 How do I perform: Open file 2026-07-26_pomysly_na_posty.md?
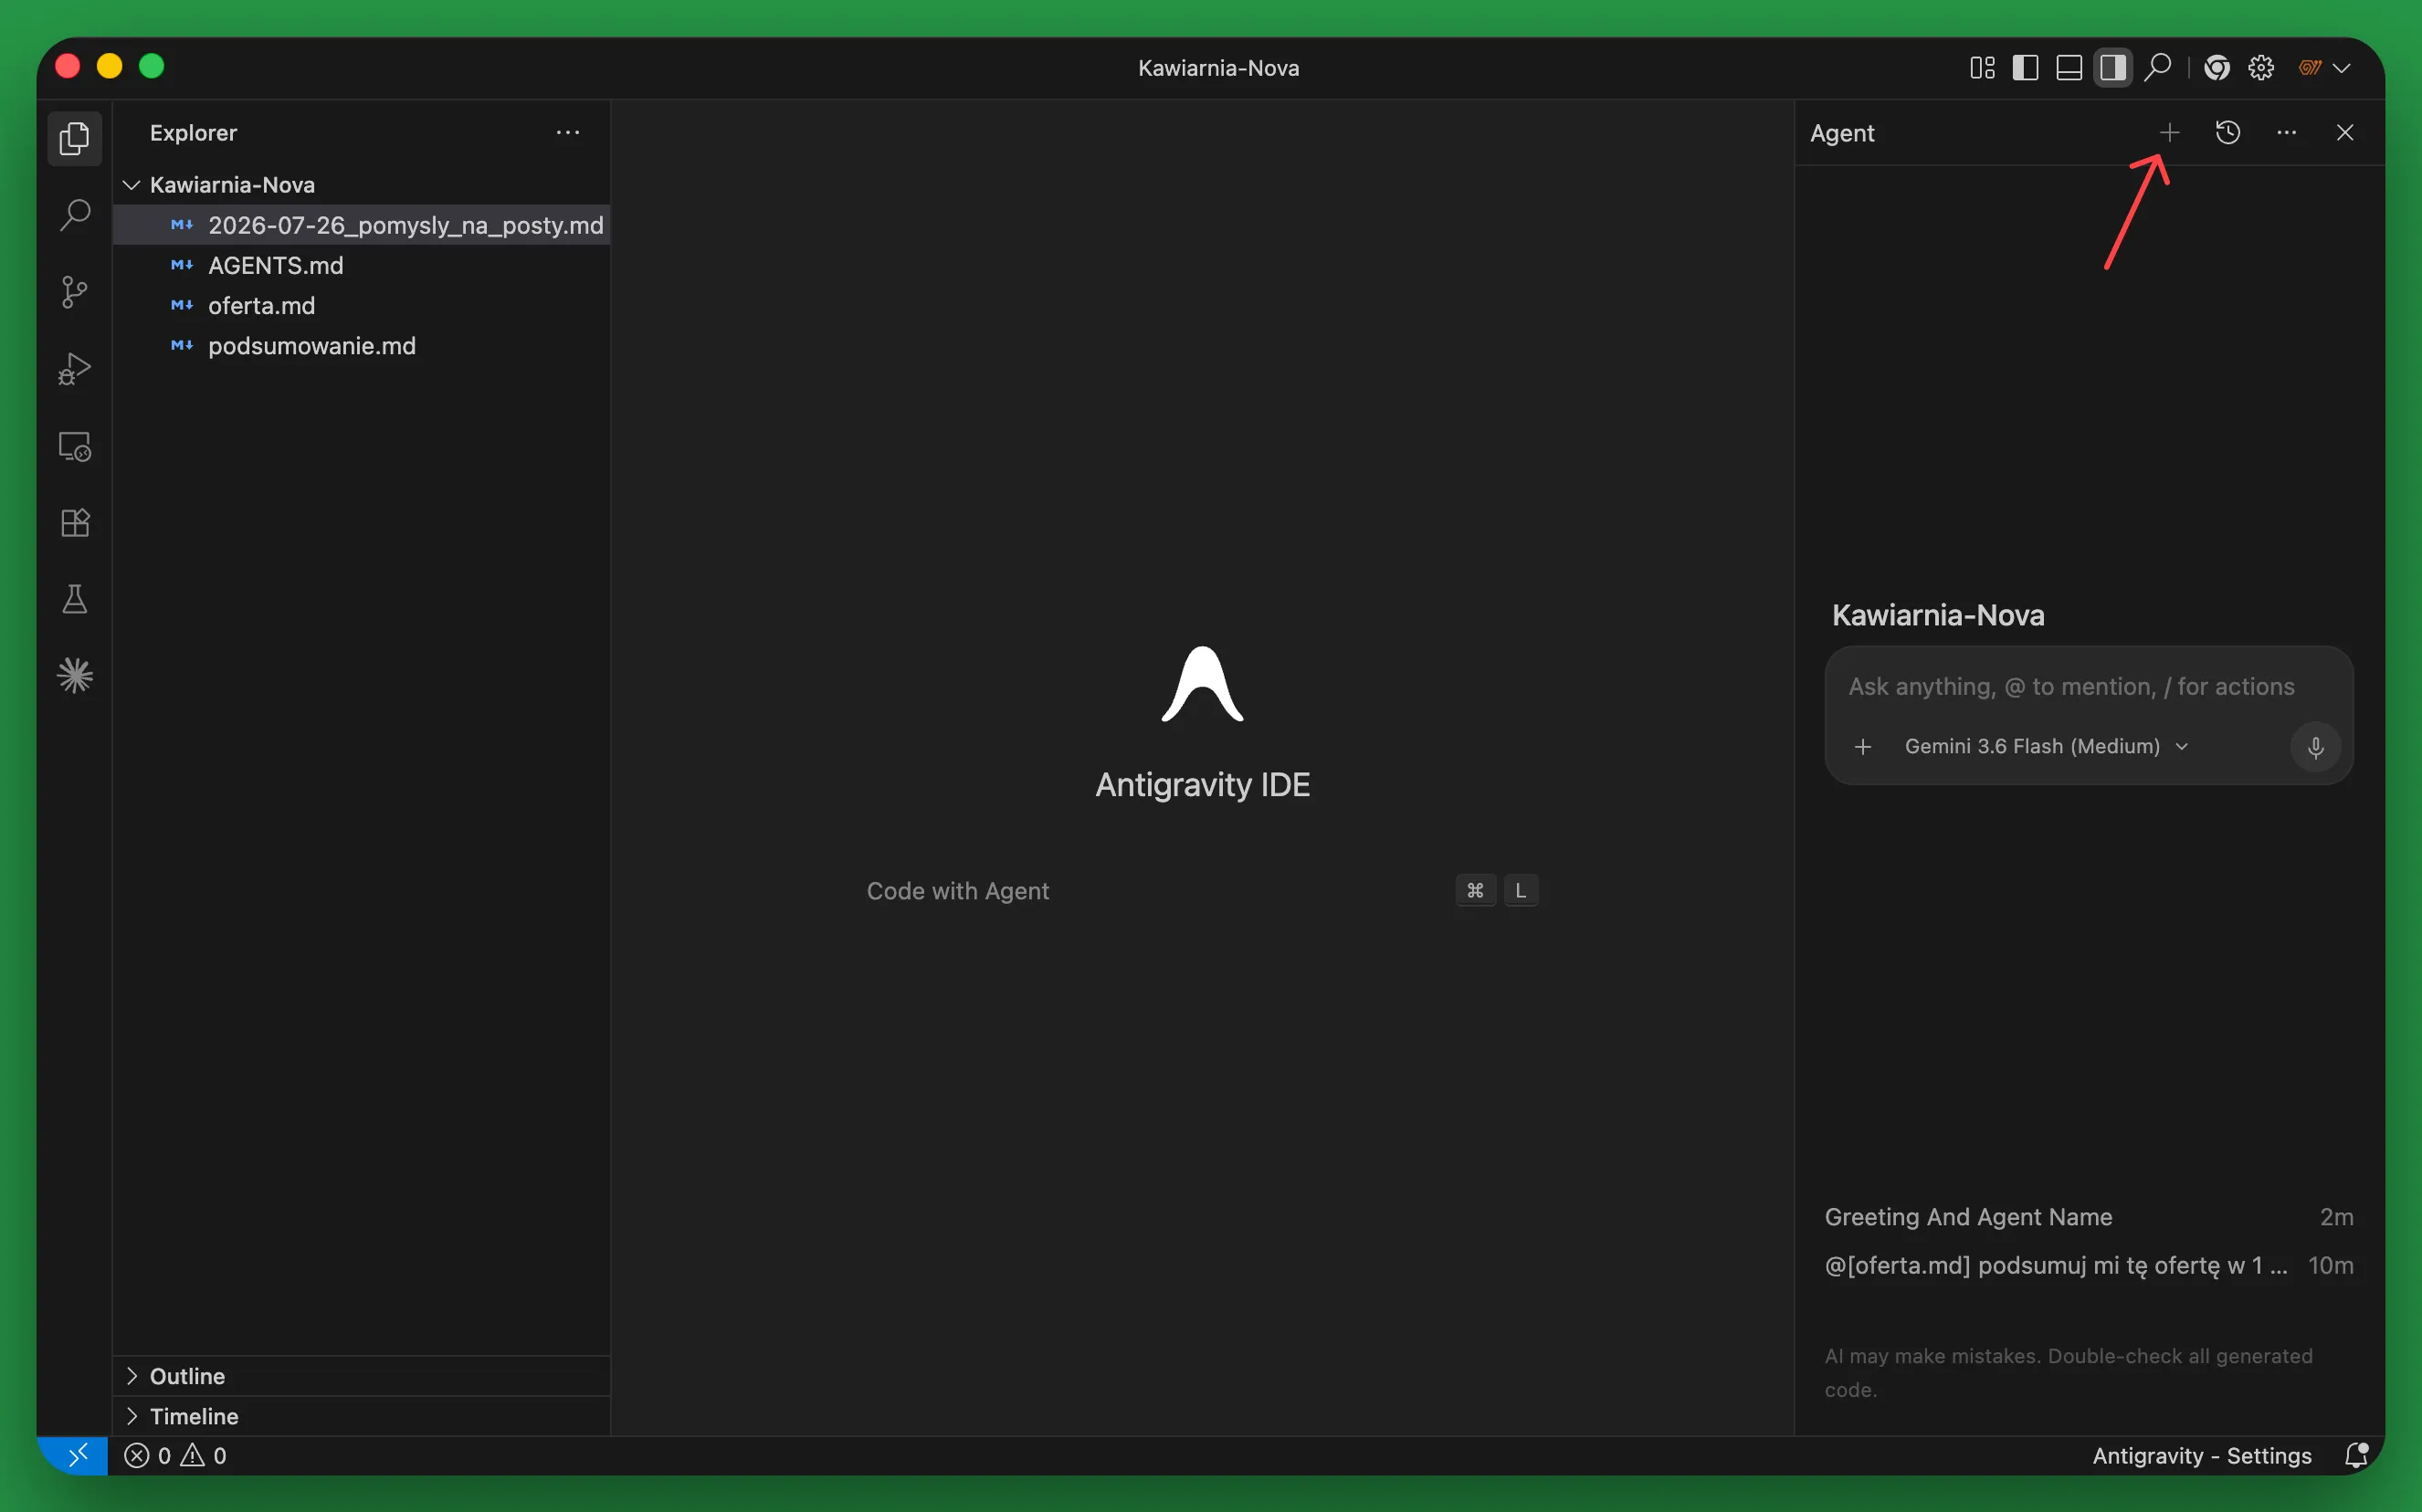point(362,225)
